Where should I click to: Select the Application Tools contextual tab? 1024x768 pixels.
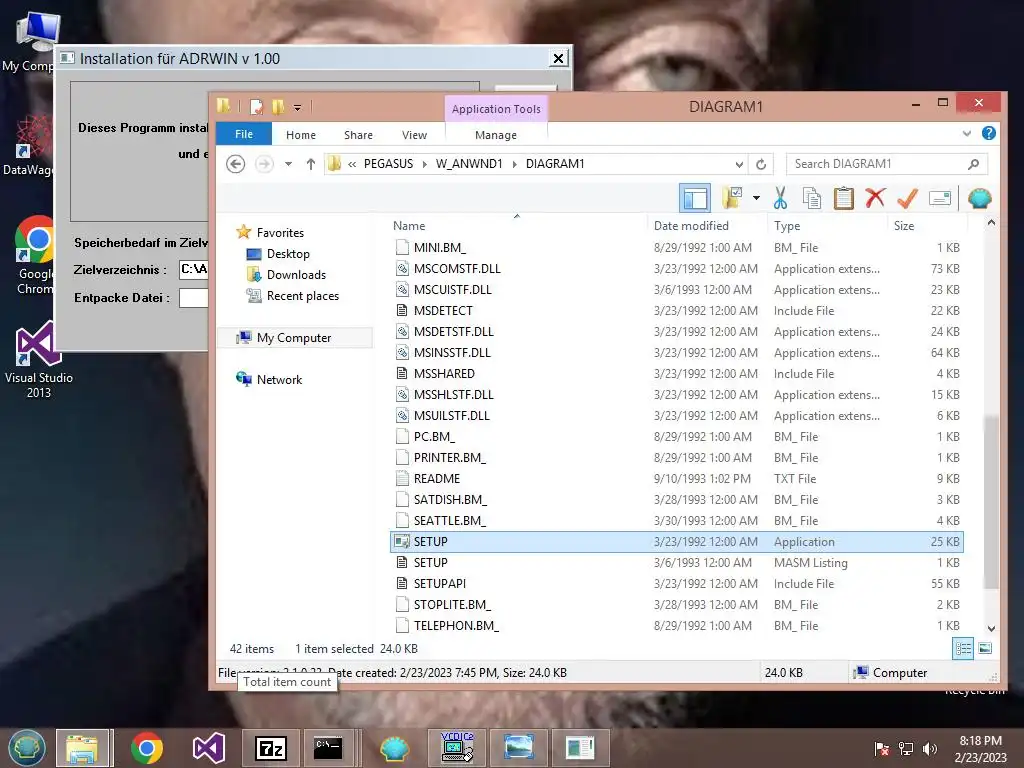[496, 109]
